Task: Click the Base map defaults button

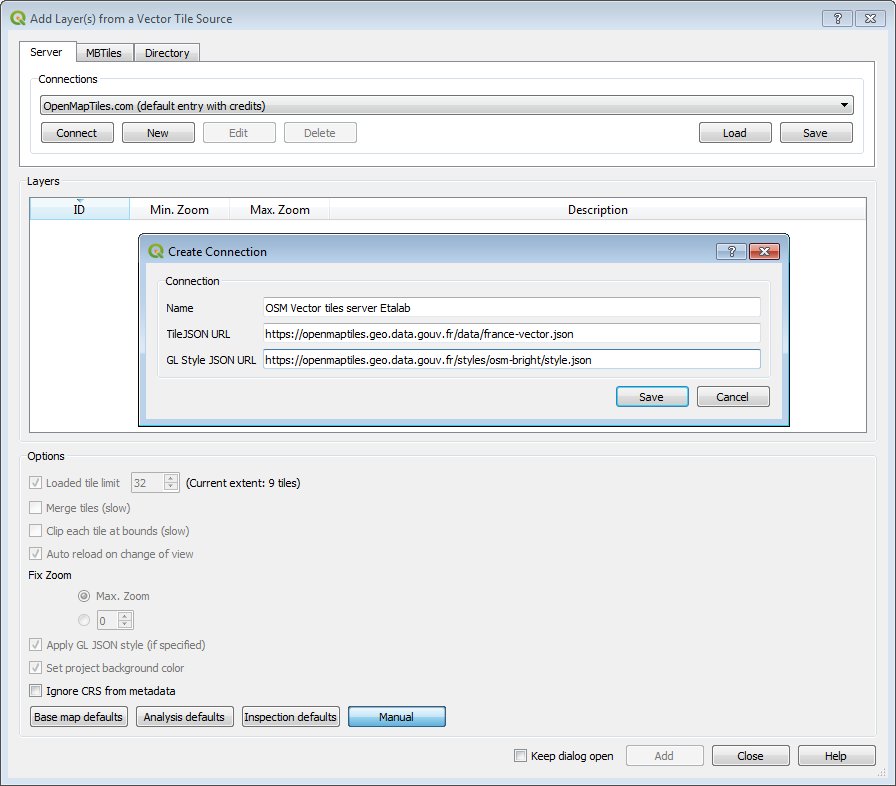Action: (79, 717)
